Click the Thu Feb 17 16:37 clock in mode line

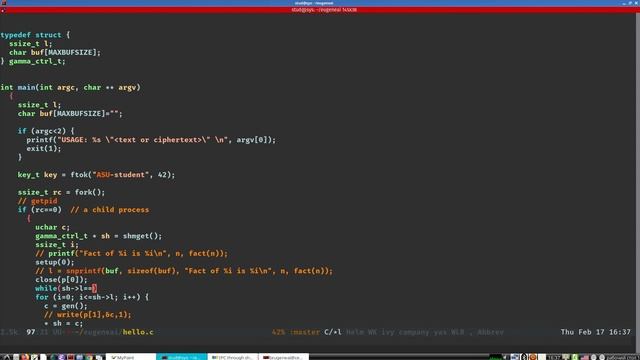[596, 332]
